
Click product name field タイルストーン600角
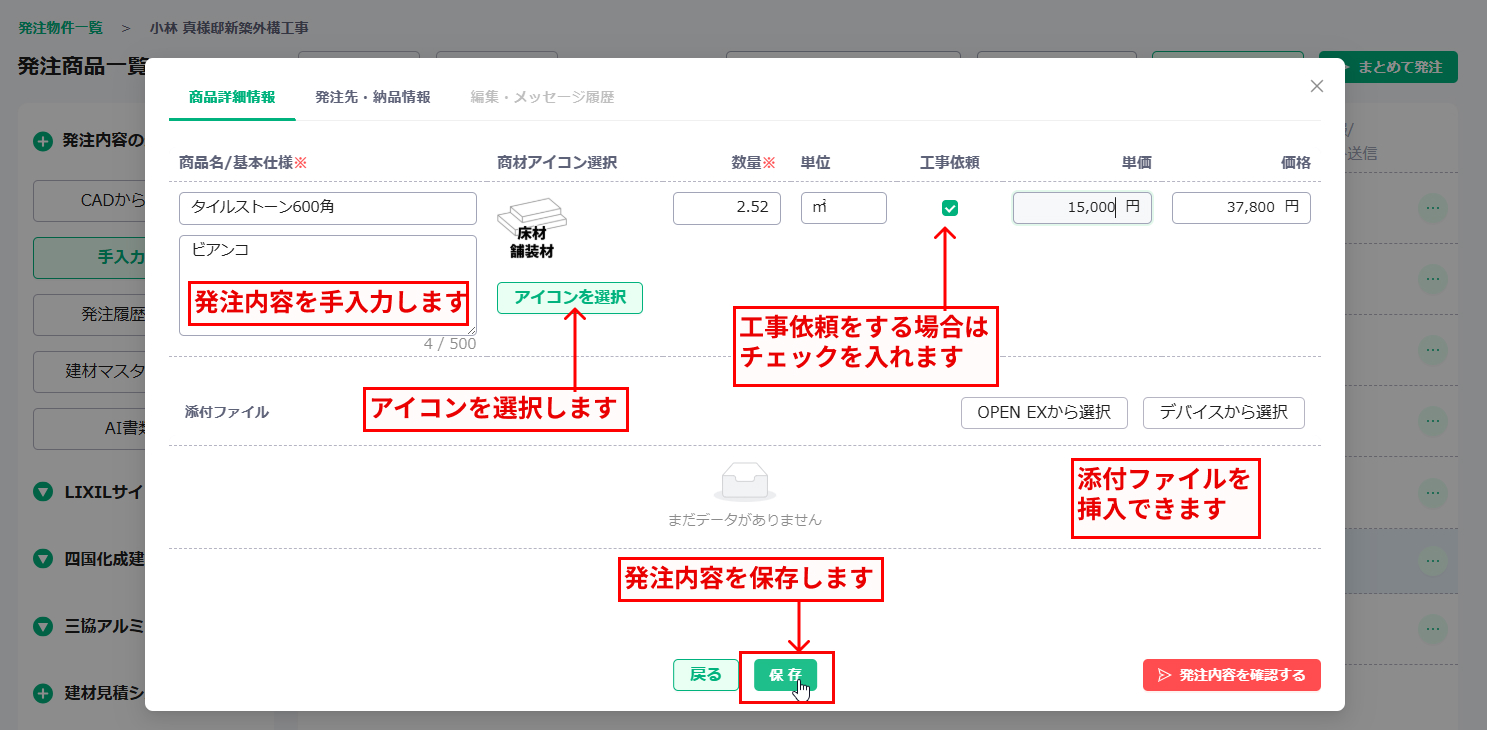[328, 208]
